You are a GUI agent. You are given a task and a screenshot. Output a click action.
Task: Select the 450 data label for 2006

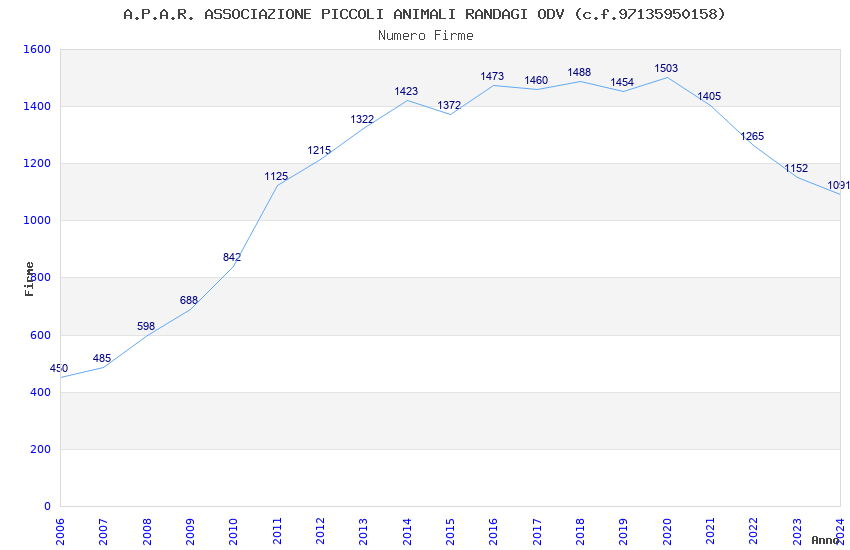click(59, 368)
